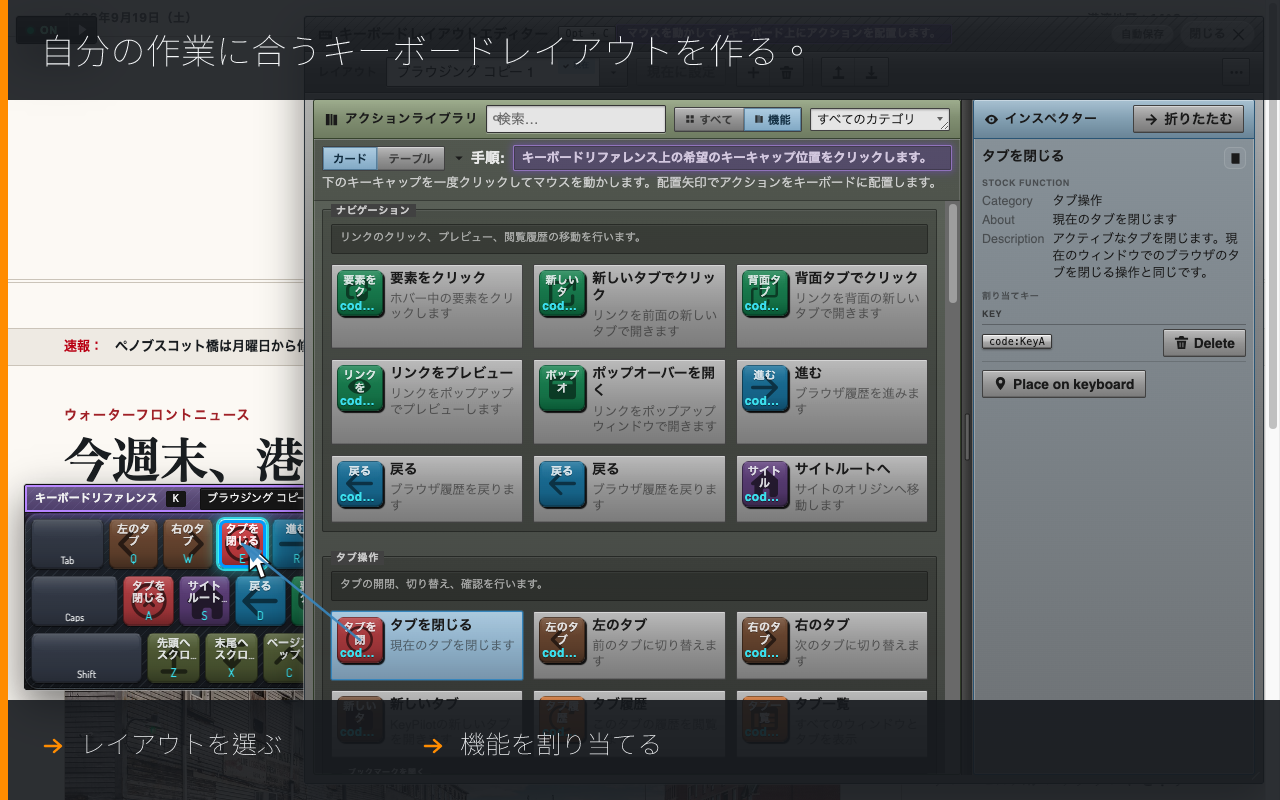Switch the library filter to 機能
This screenshot has height=800, width=1280.
pos(773,119)
